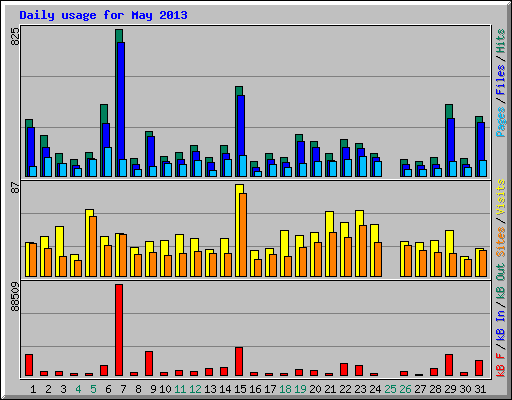The image size is (512, 400).
Task: Click the 825 scale label on hits chart
Action: [x=15, y=36]
